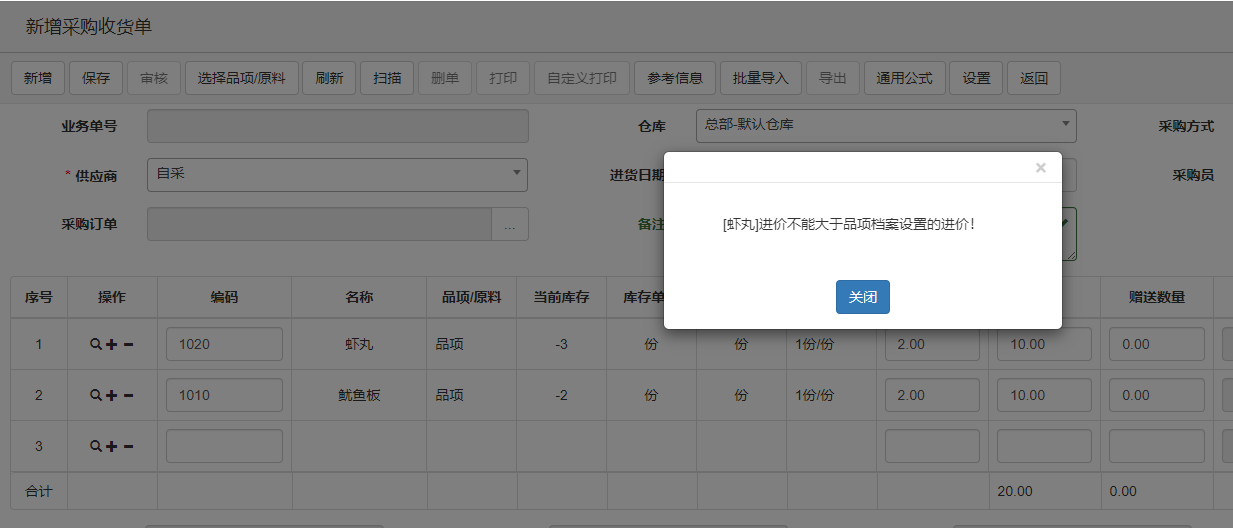1233x528 pixels.
Task: Open the 供应商 dropdown showing 自采
Action: pyautogui.click(x=337, y=174)
